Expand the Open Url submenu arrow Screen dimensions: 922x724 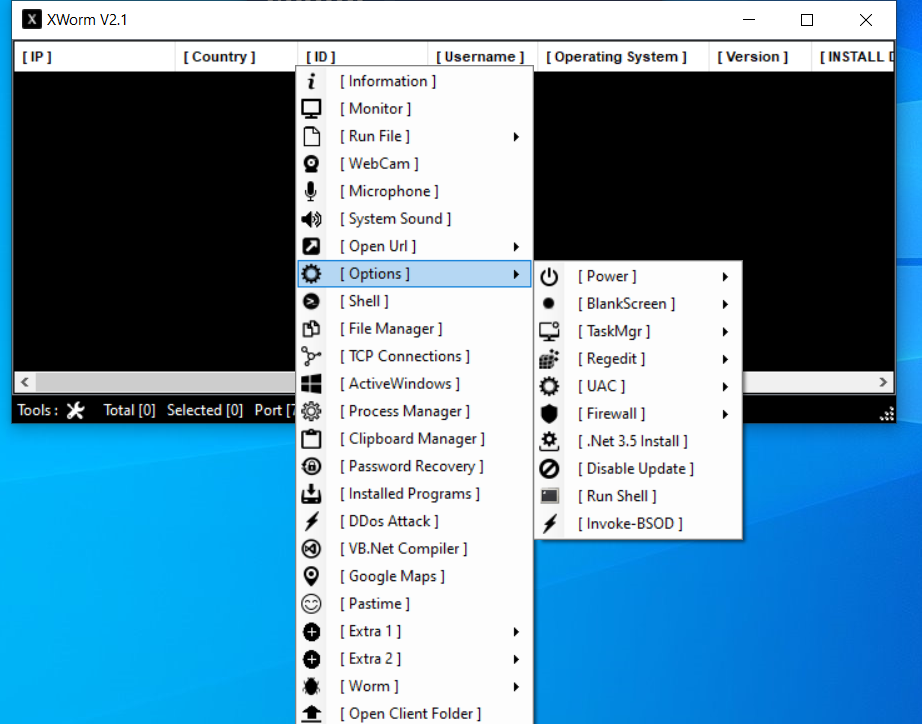(x=516, y=246)
